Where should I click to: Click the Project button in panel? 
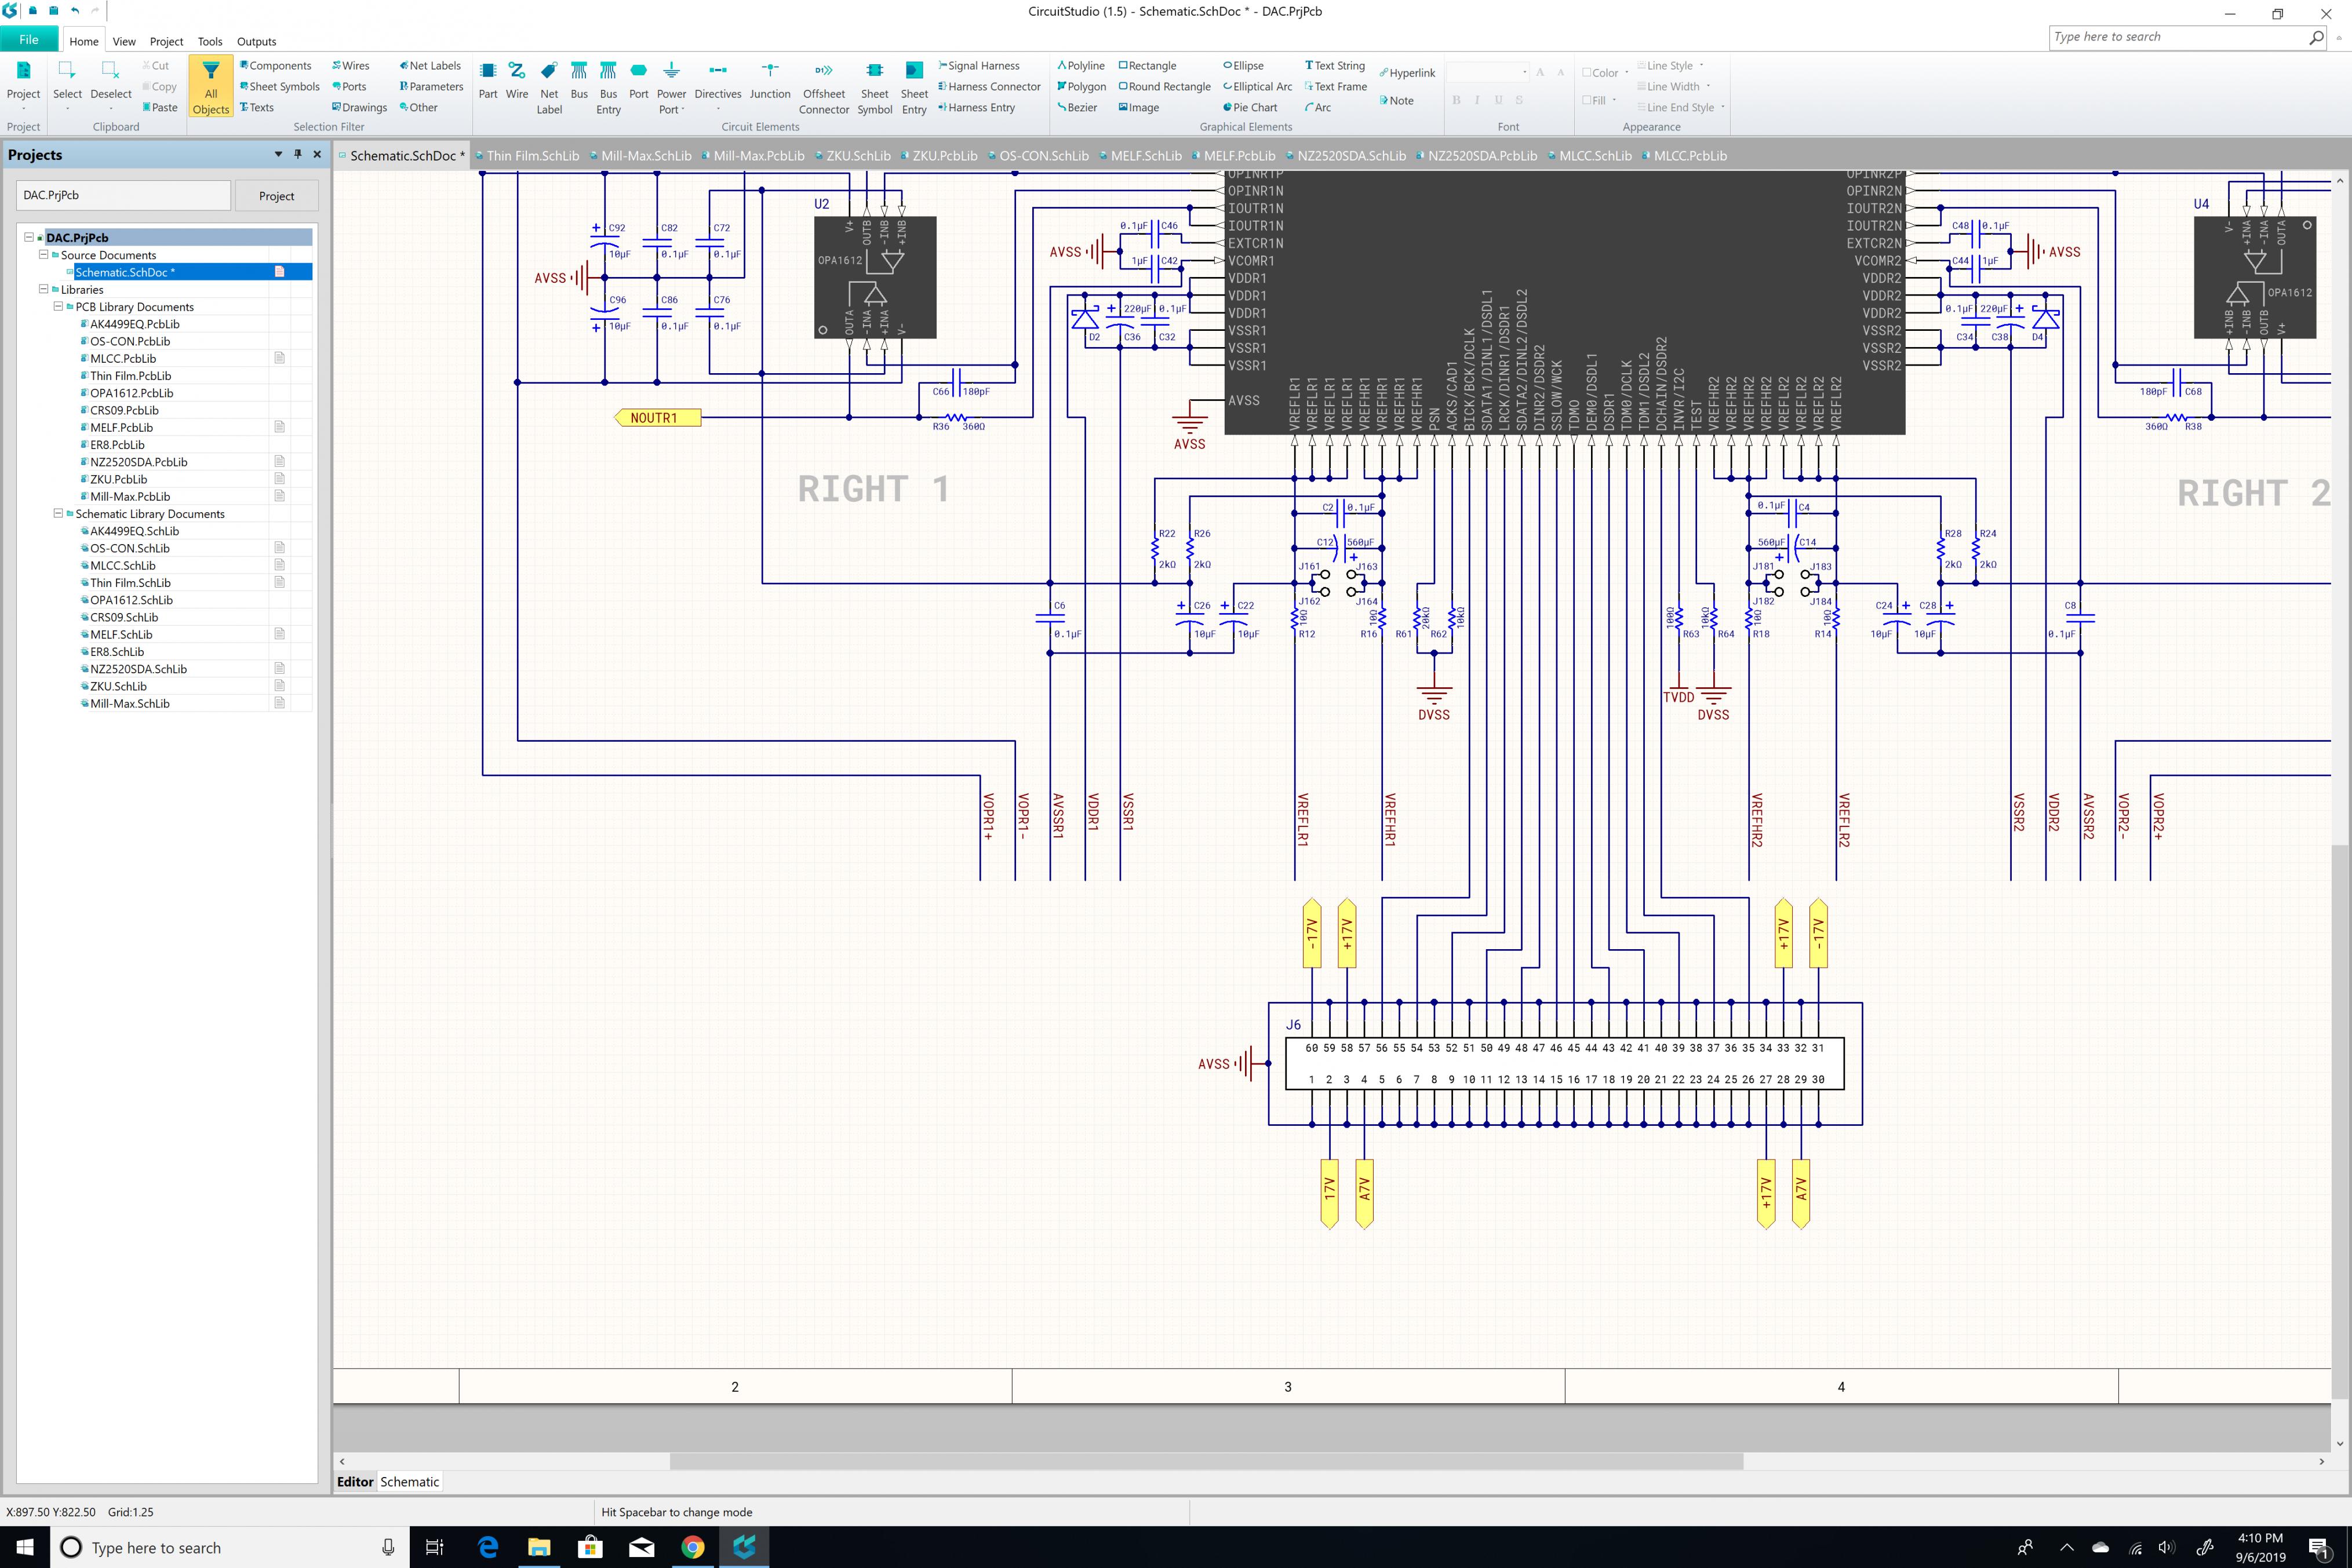tap(276, 196)
